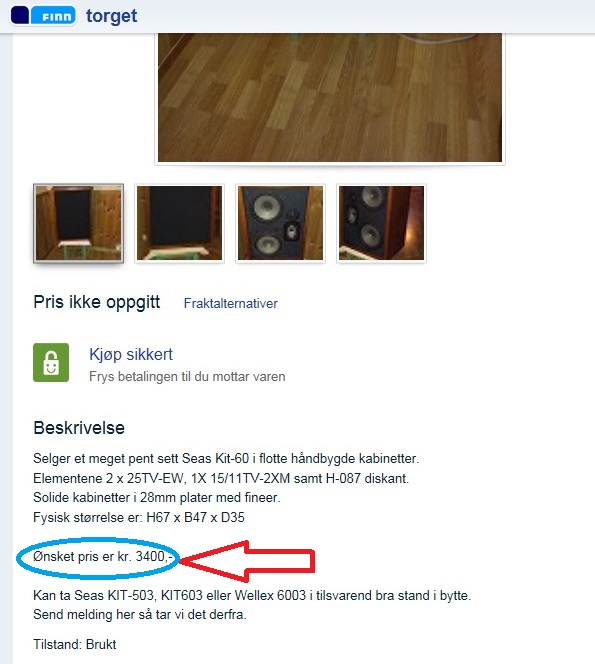This screenshot has height=664, width=595.
Task: Click the red arrow annotation
Action: point(248,561)
